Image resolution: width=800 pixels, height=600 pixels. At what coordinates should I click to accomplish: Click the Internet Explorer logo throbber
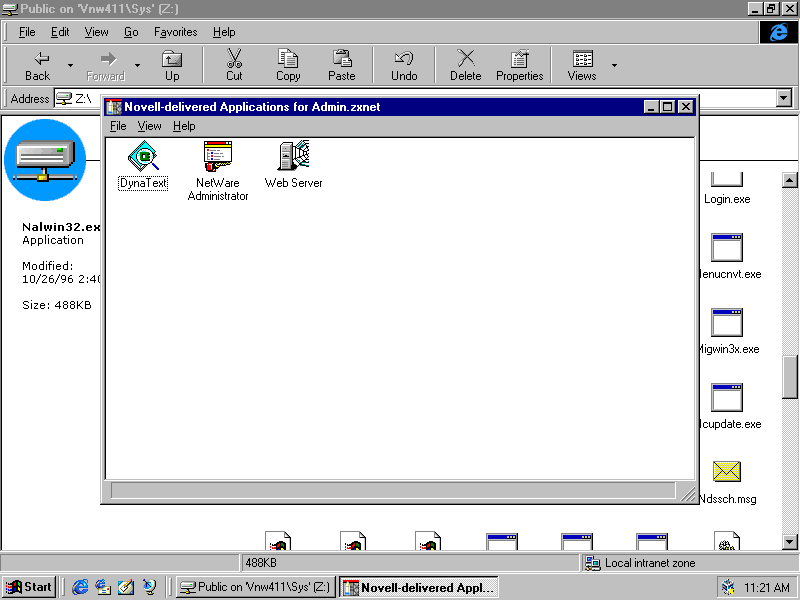pos(779,32)
